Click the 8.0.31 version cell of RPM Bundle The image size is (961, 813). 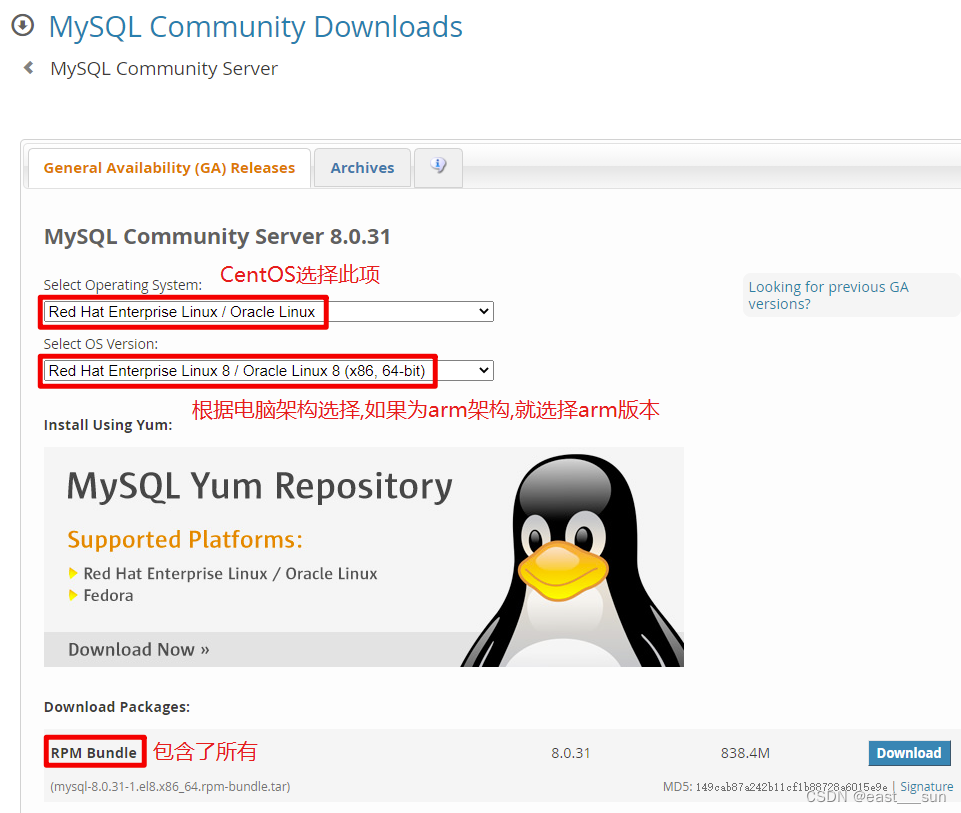(570, 753)
